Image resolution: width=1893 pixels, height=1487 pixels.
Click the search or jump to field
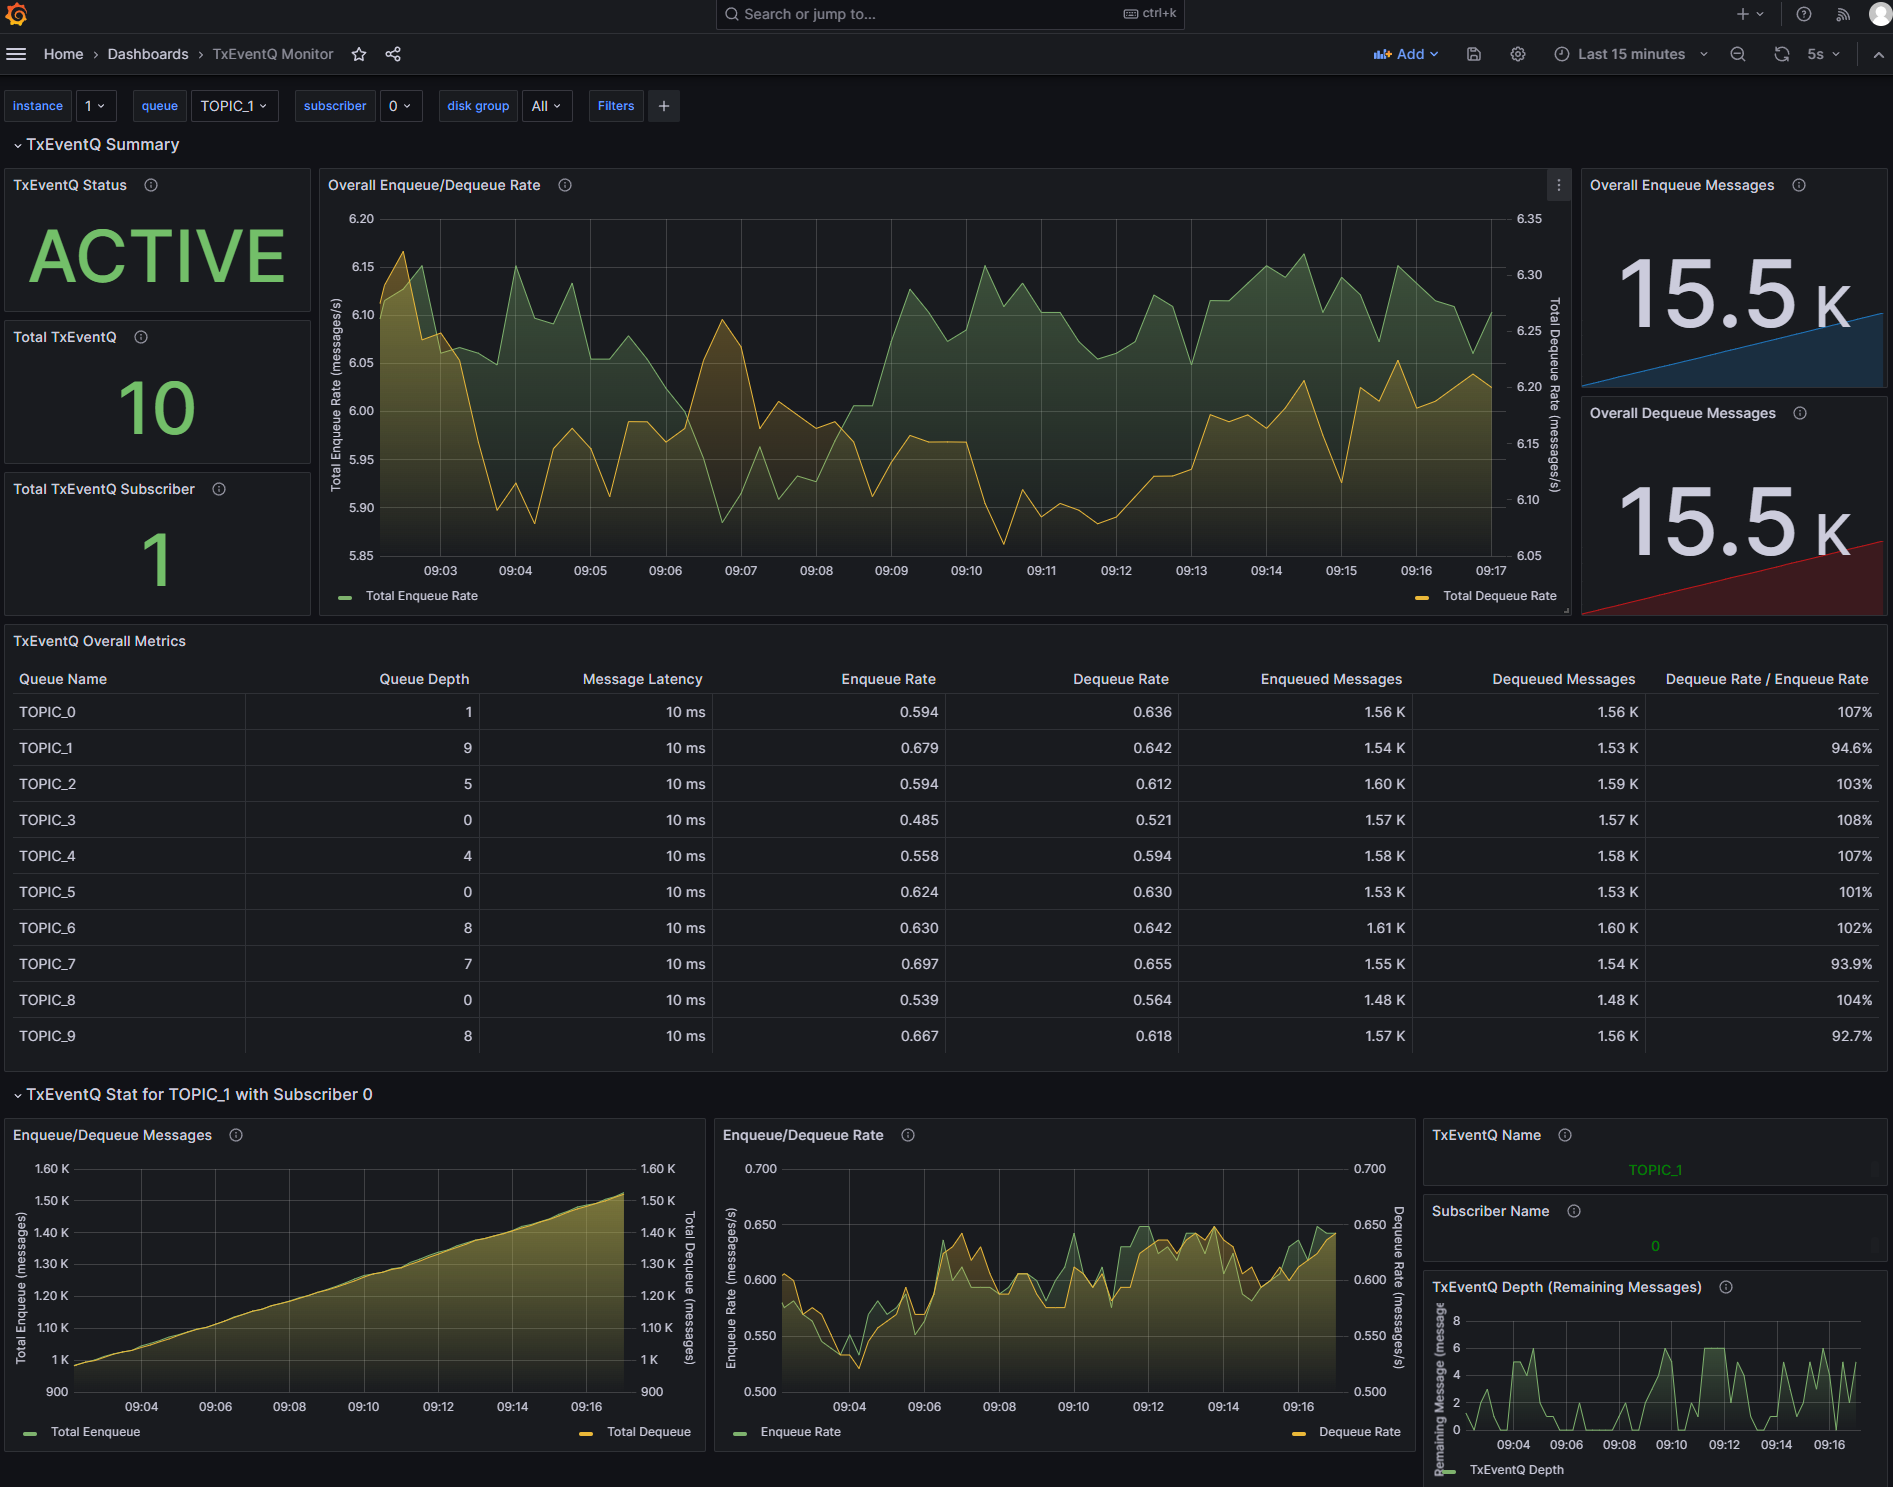point(949,14)
